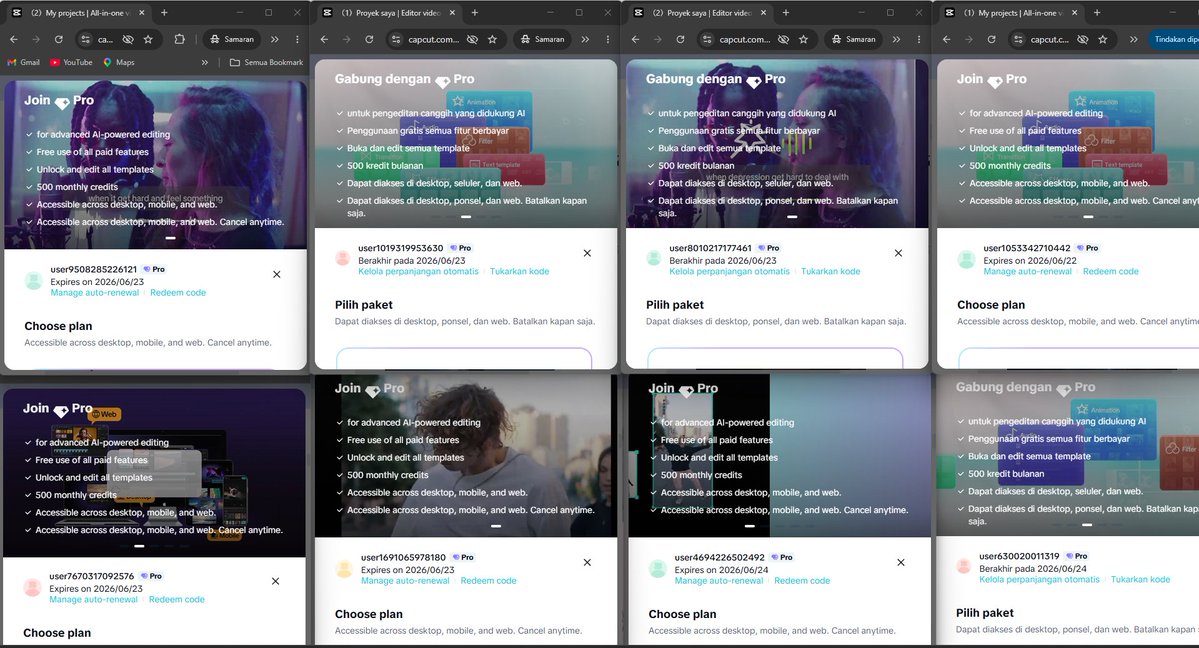1199x648 pixels.
Task: Open Extensions puzzle icon in (2) My projects window
Action: point(180,39)
